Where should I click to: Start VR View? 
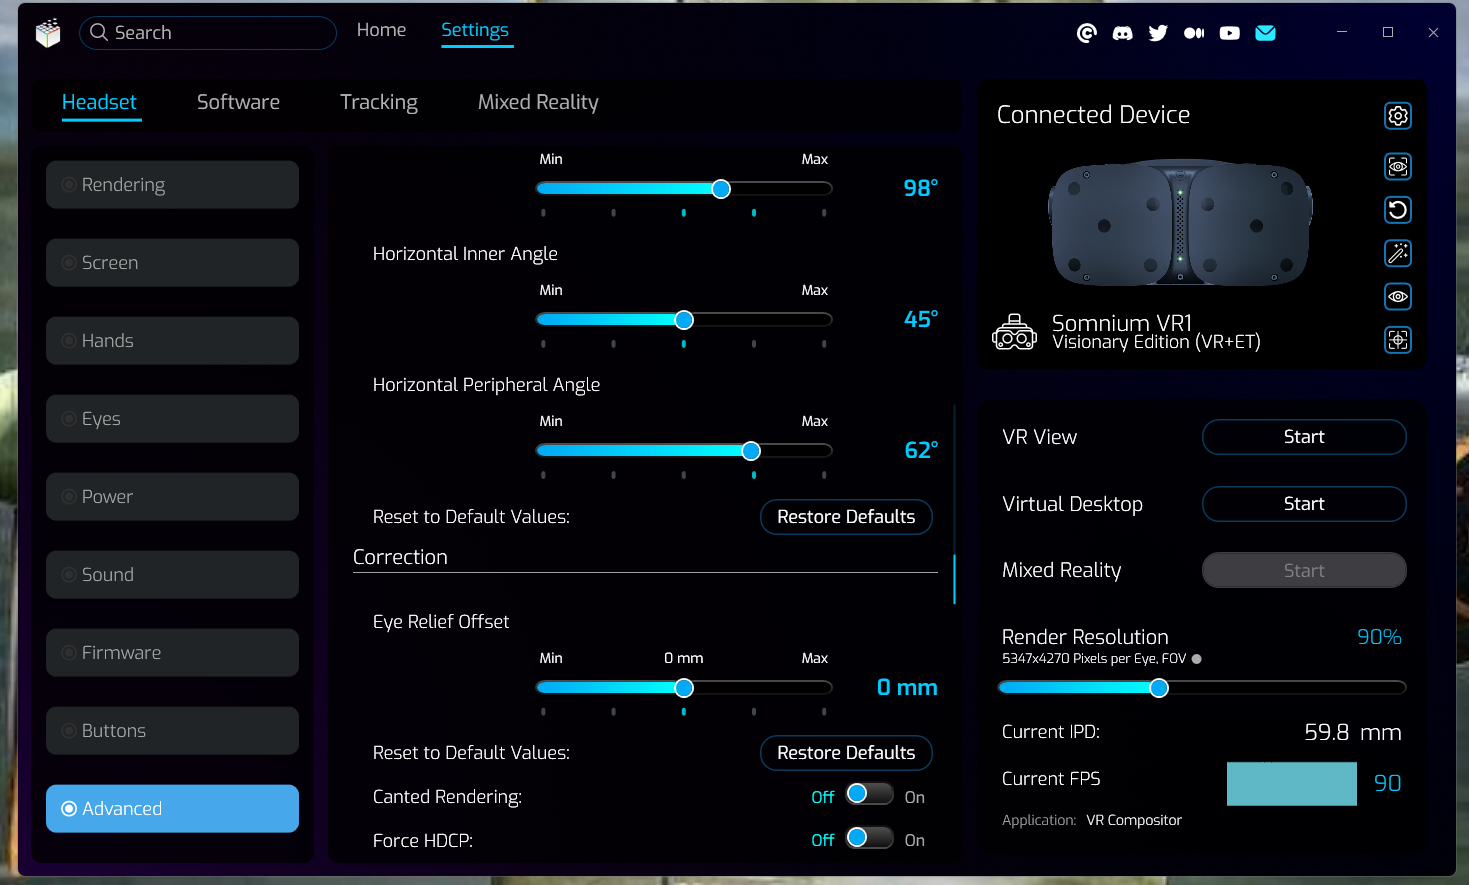coord(1304,437)
